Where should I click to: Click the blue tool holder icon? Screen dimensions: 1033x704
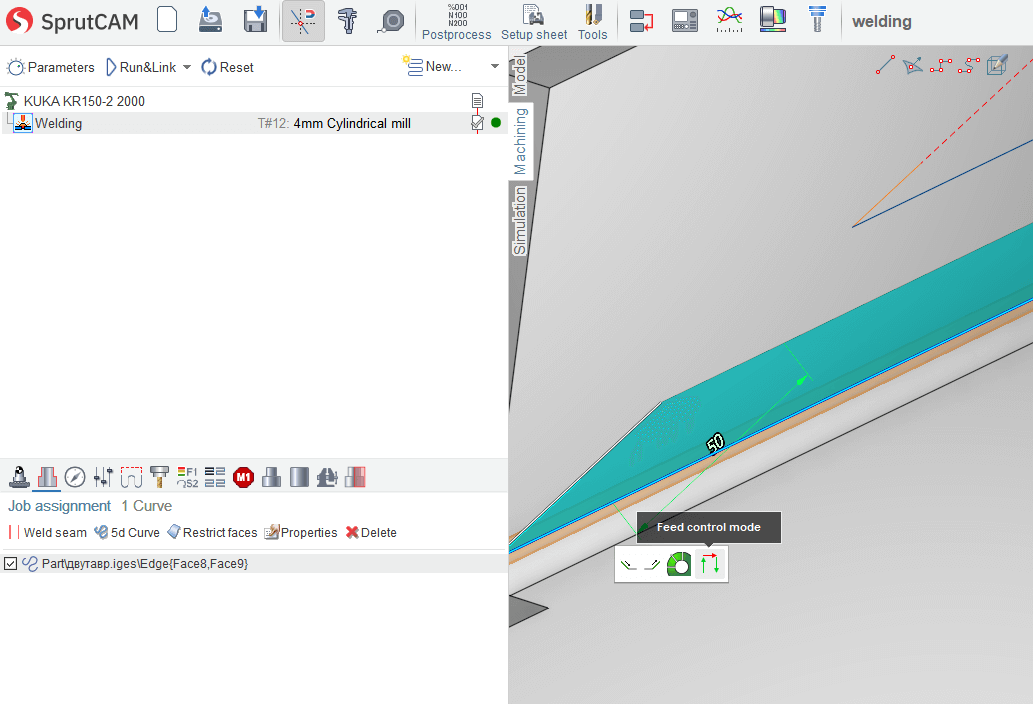817,20
